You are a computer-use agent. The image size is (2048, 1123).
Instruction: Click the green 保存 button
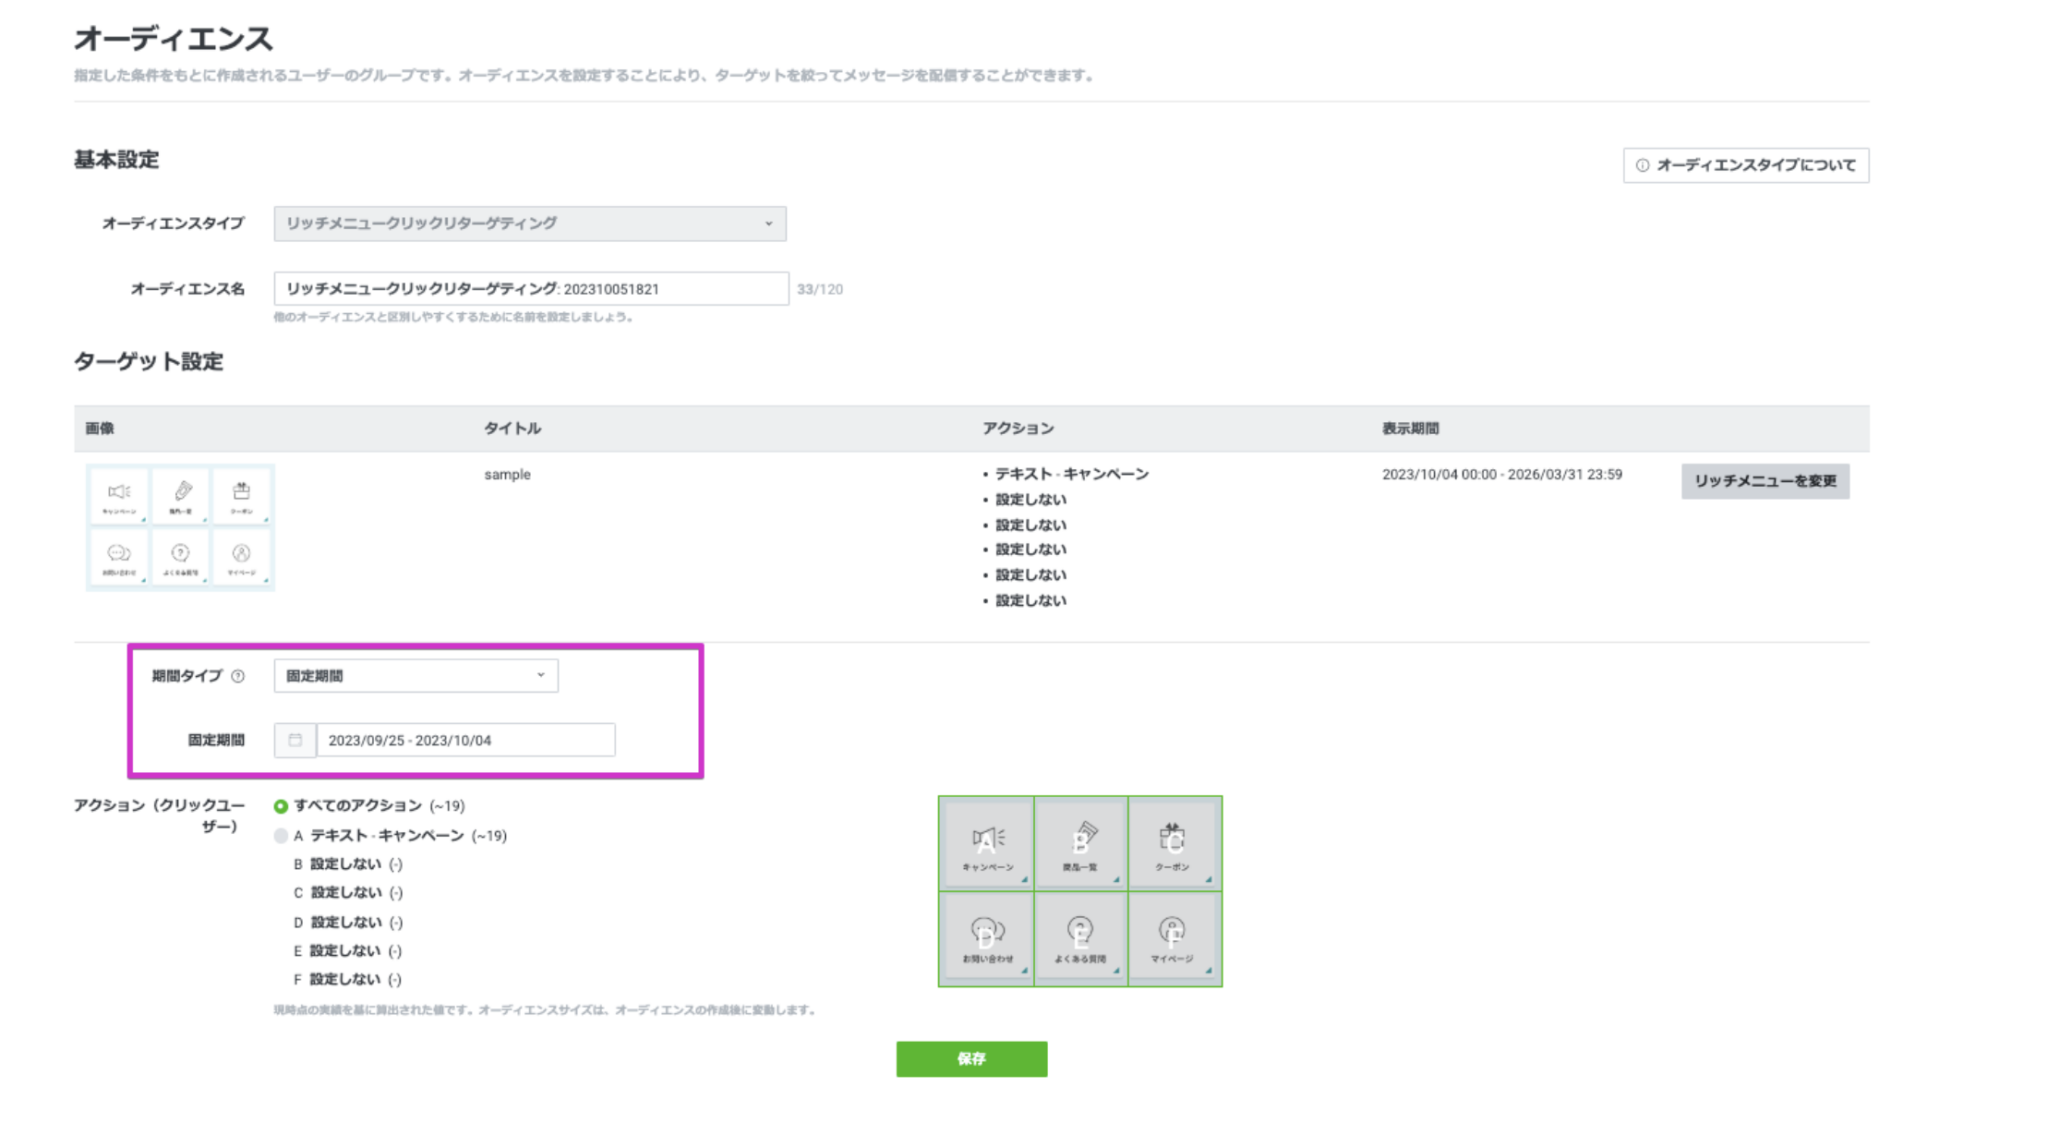[971, 1058]
